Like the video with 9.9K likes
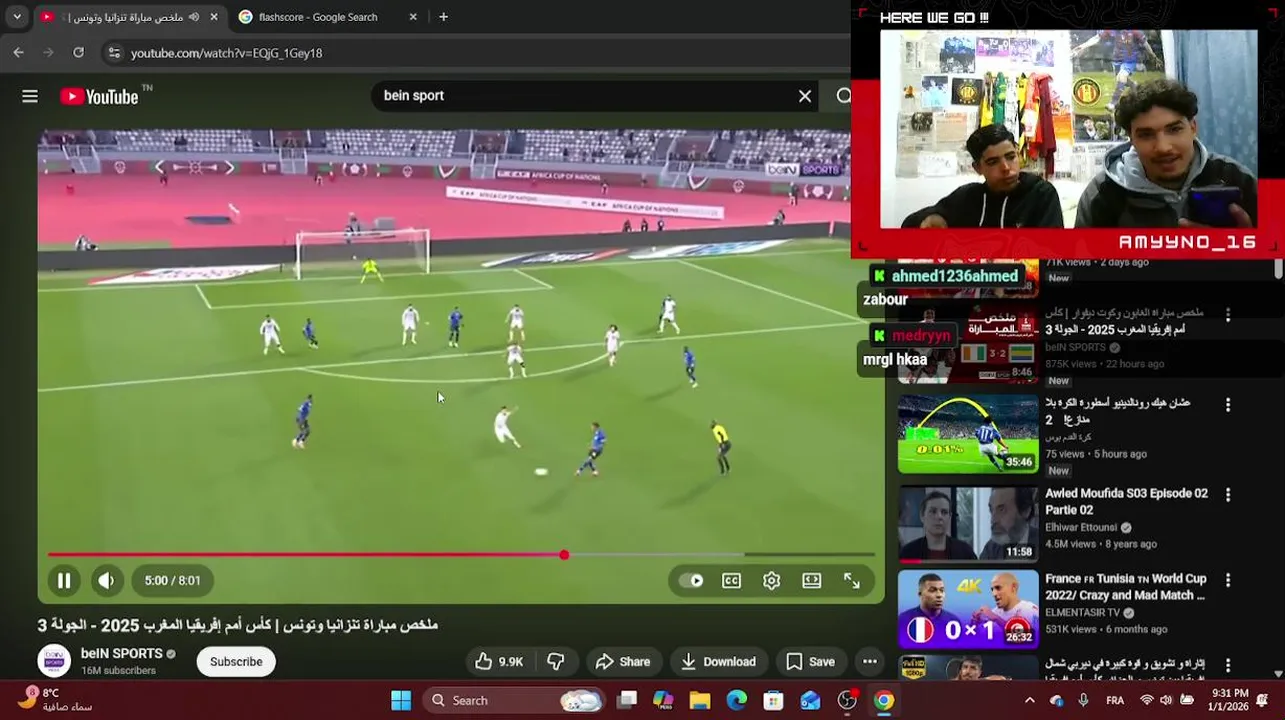This screenshot has width=1285, height=720. click(x=499, y=662)
